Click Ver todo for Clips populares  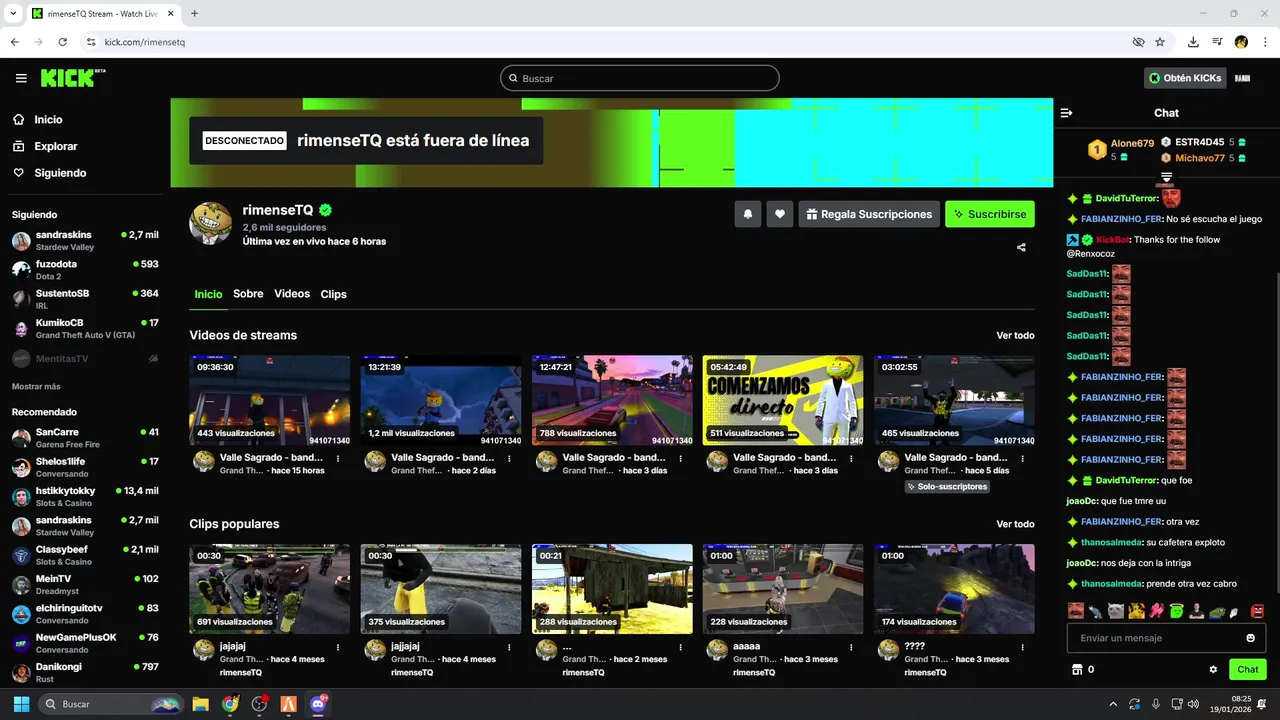coord(1015,524)
